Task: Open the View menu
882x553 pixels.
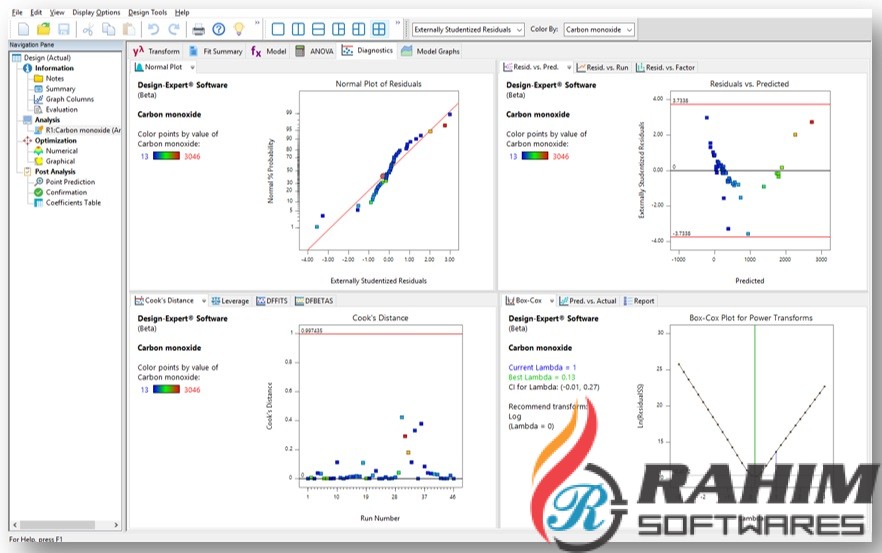Action: (x=57, y=12)
